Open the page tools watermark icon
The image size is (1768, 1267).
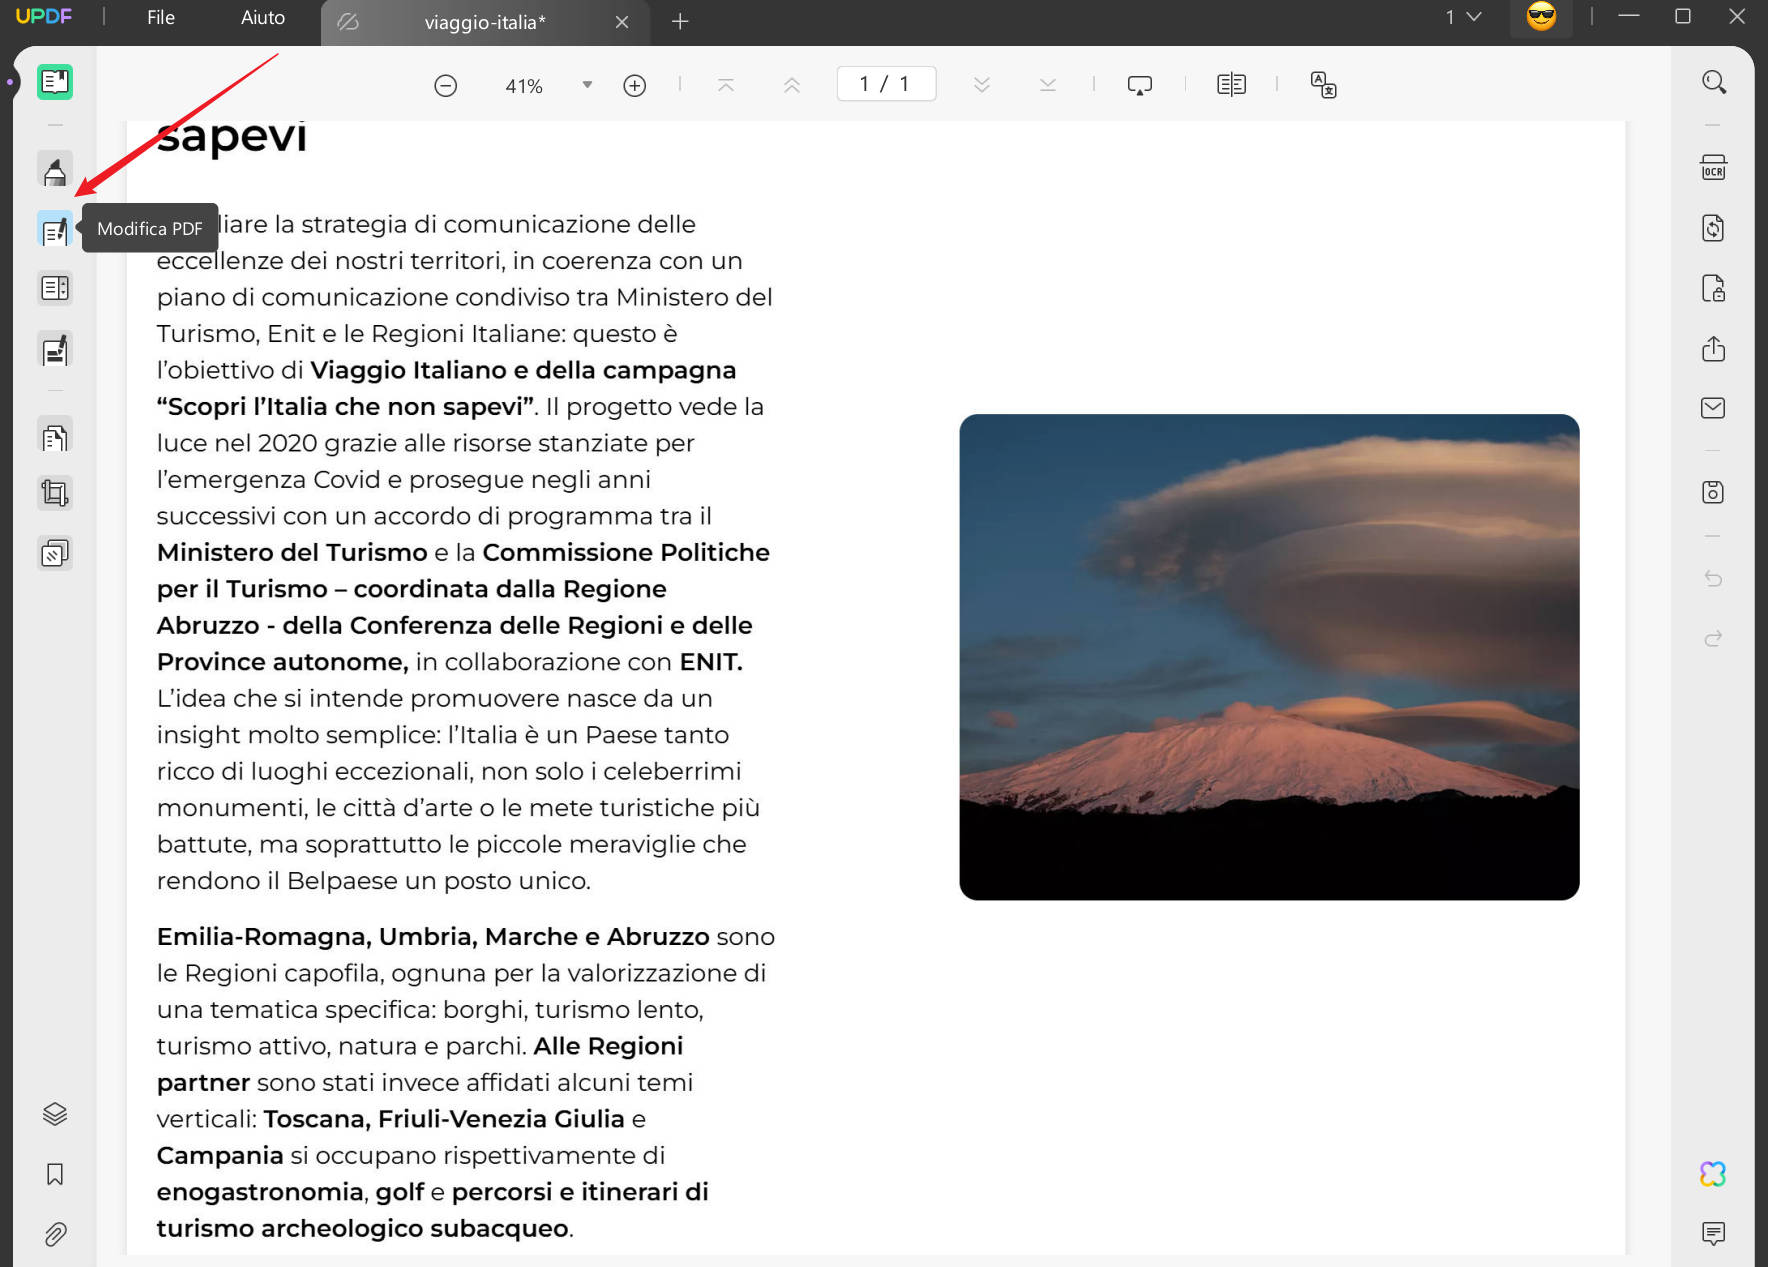coord(55,553)
